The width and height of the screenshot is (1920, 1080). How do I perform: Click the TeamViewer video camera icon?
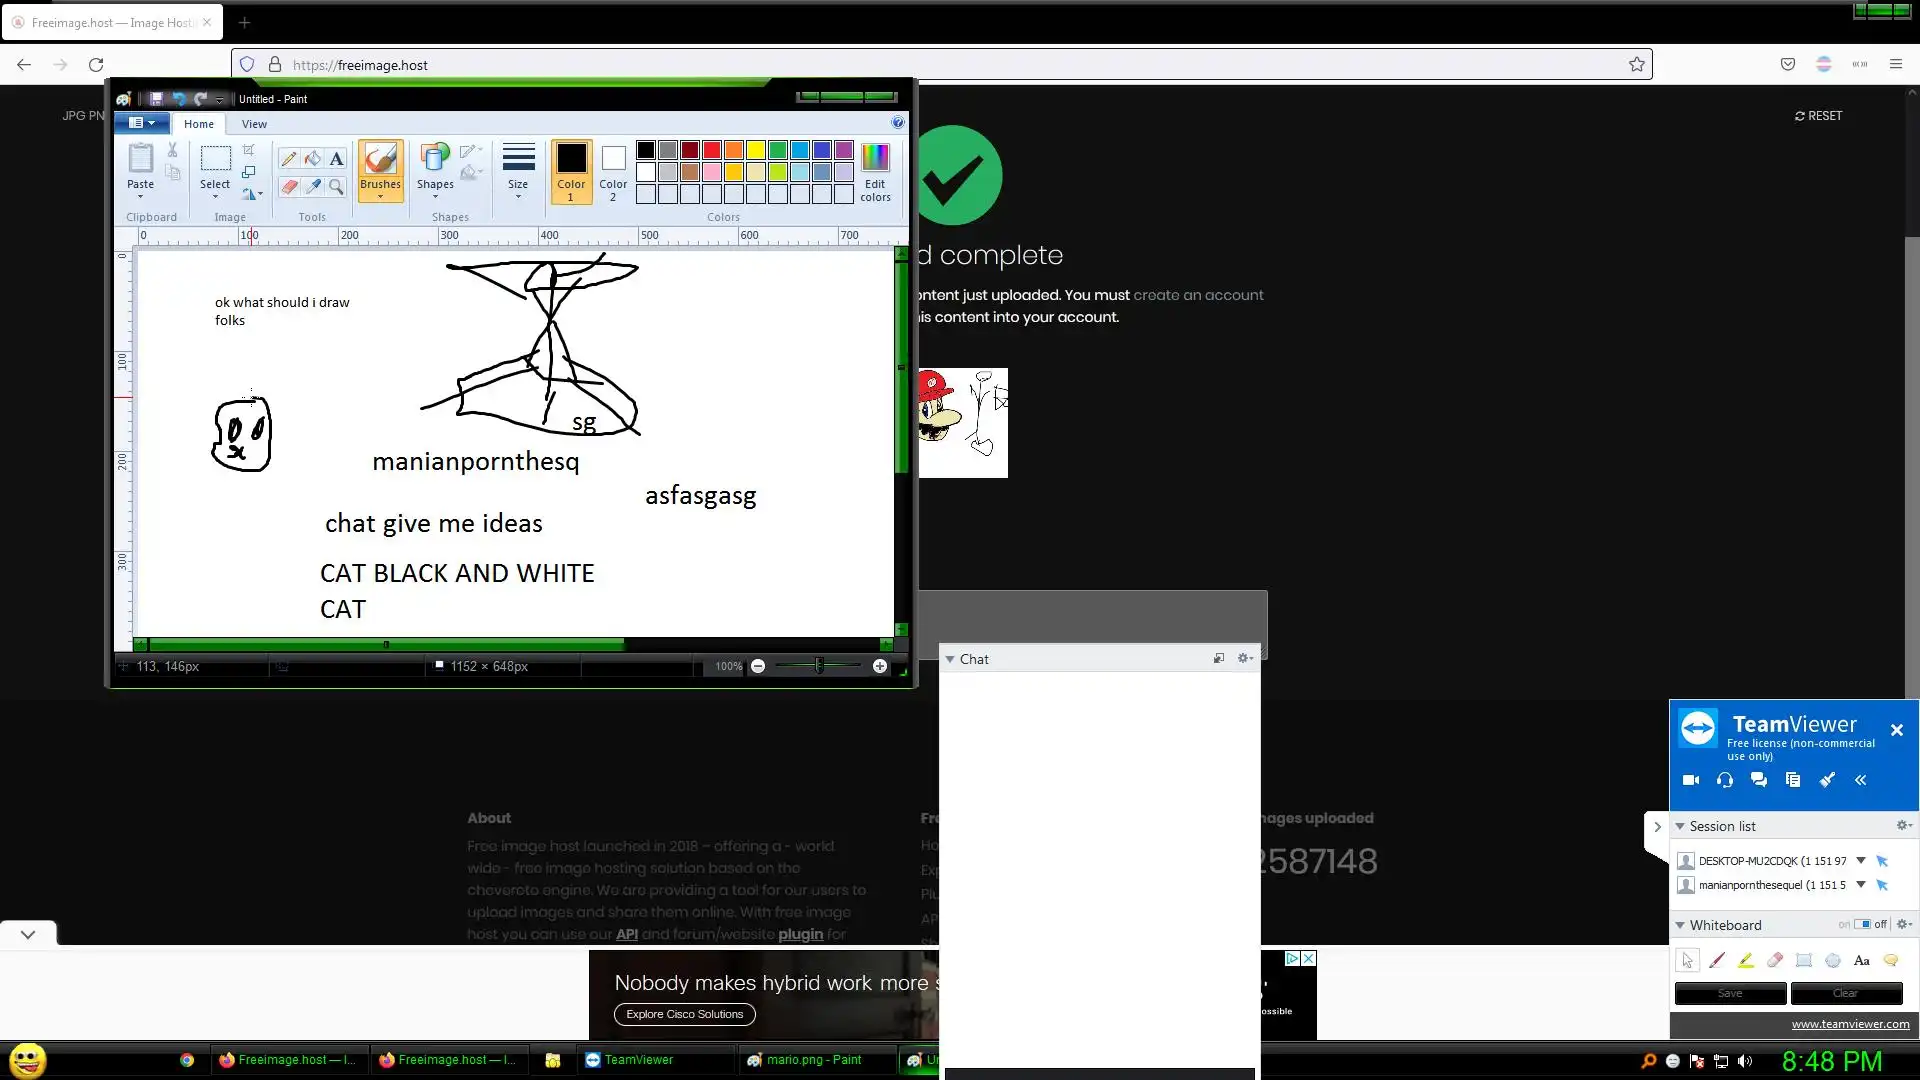click(1691, 780)
